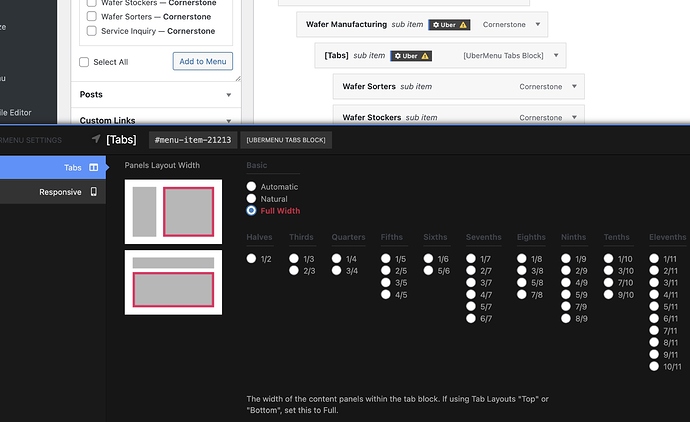Select the 3/4 width radio option
Screen dimensions: 690x422
337,271
